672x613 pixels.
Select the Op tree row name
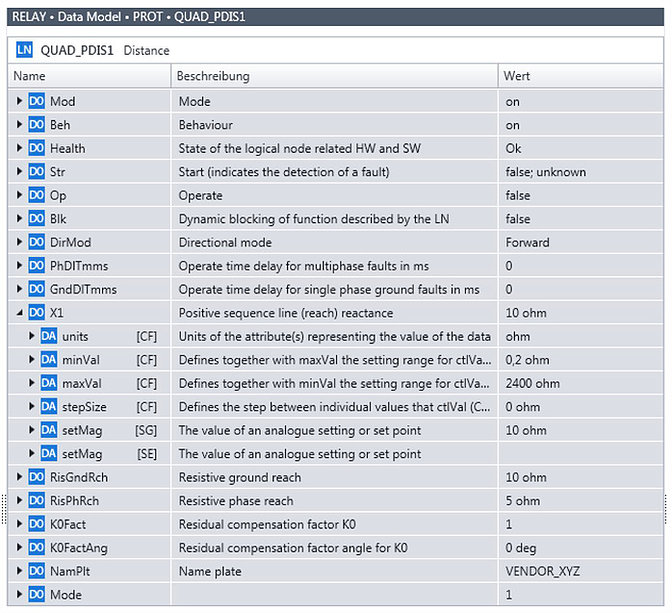tap(58, 196)
